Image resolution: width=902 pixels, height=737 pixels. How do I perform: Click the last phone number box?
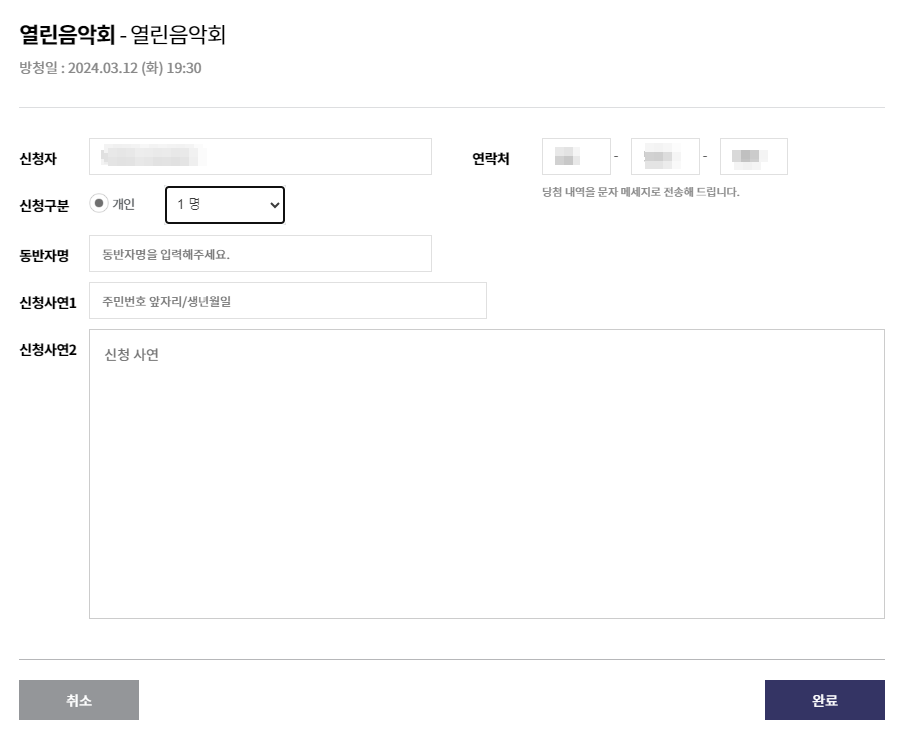click(753, 156)
